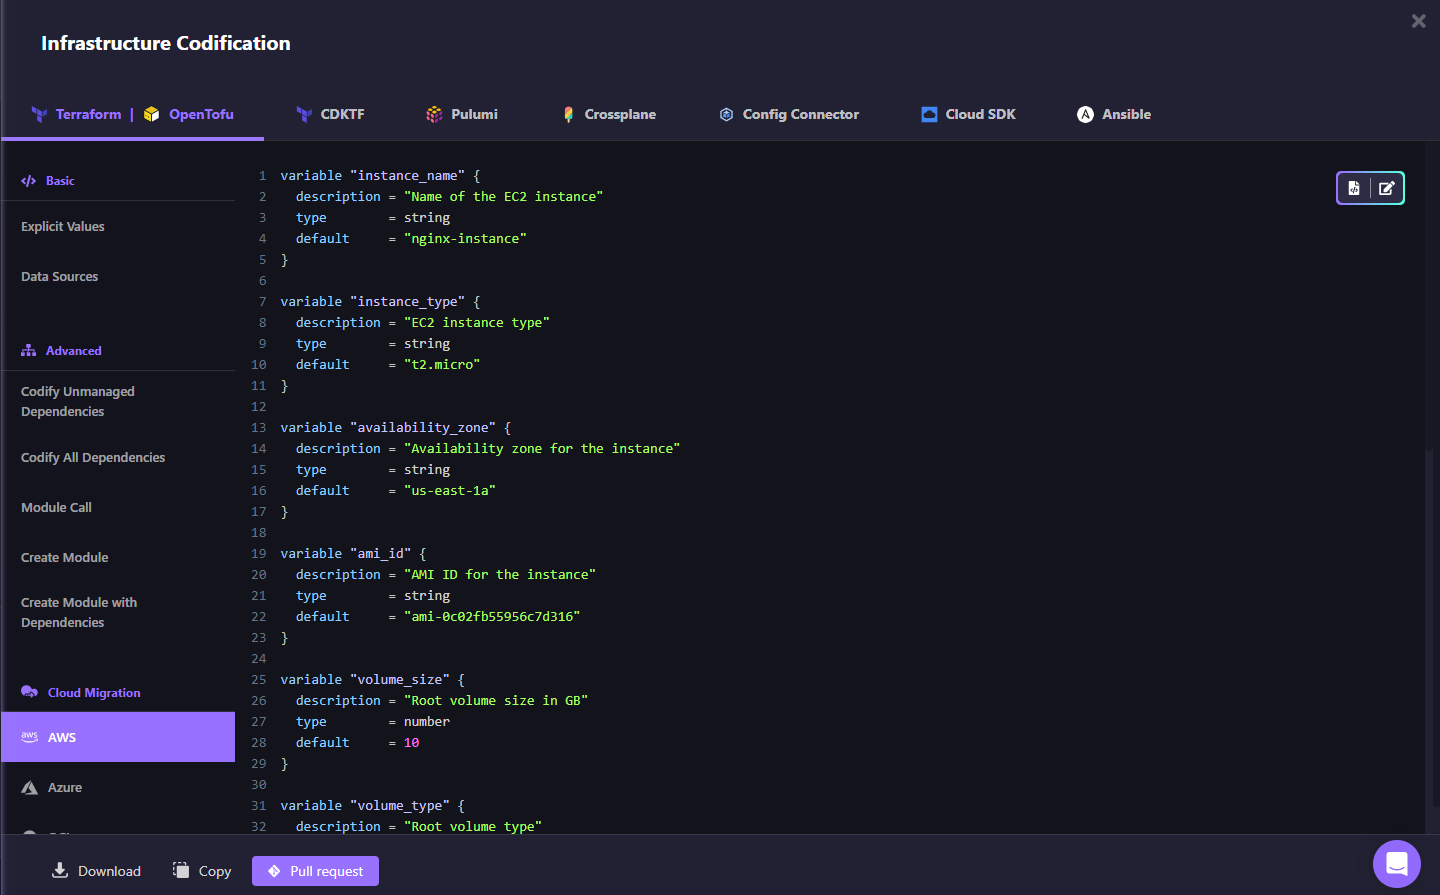Click on volume_size default value 10
This screenshot has height=895, width=1440.
[x=412, y=743]
